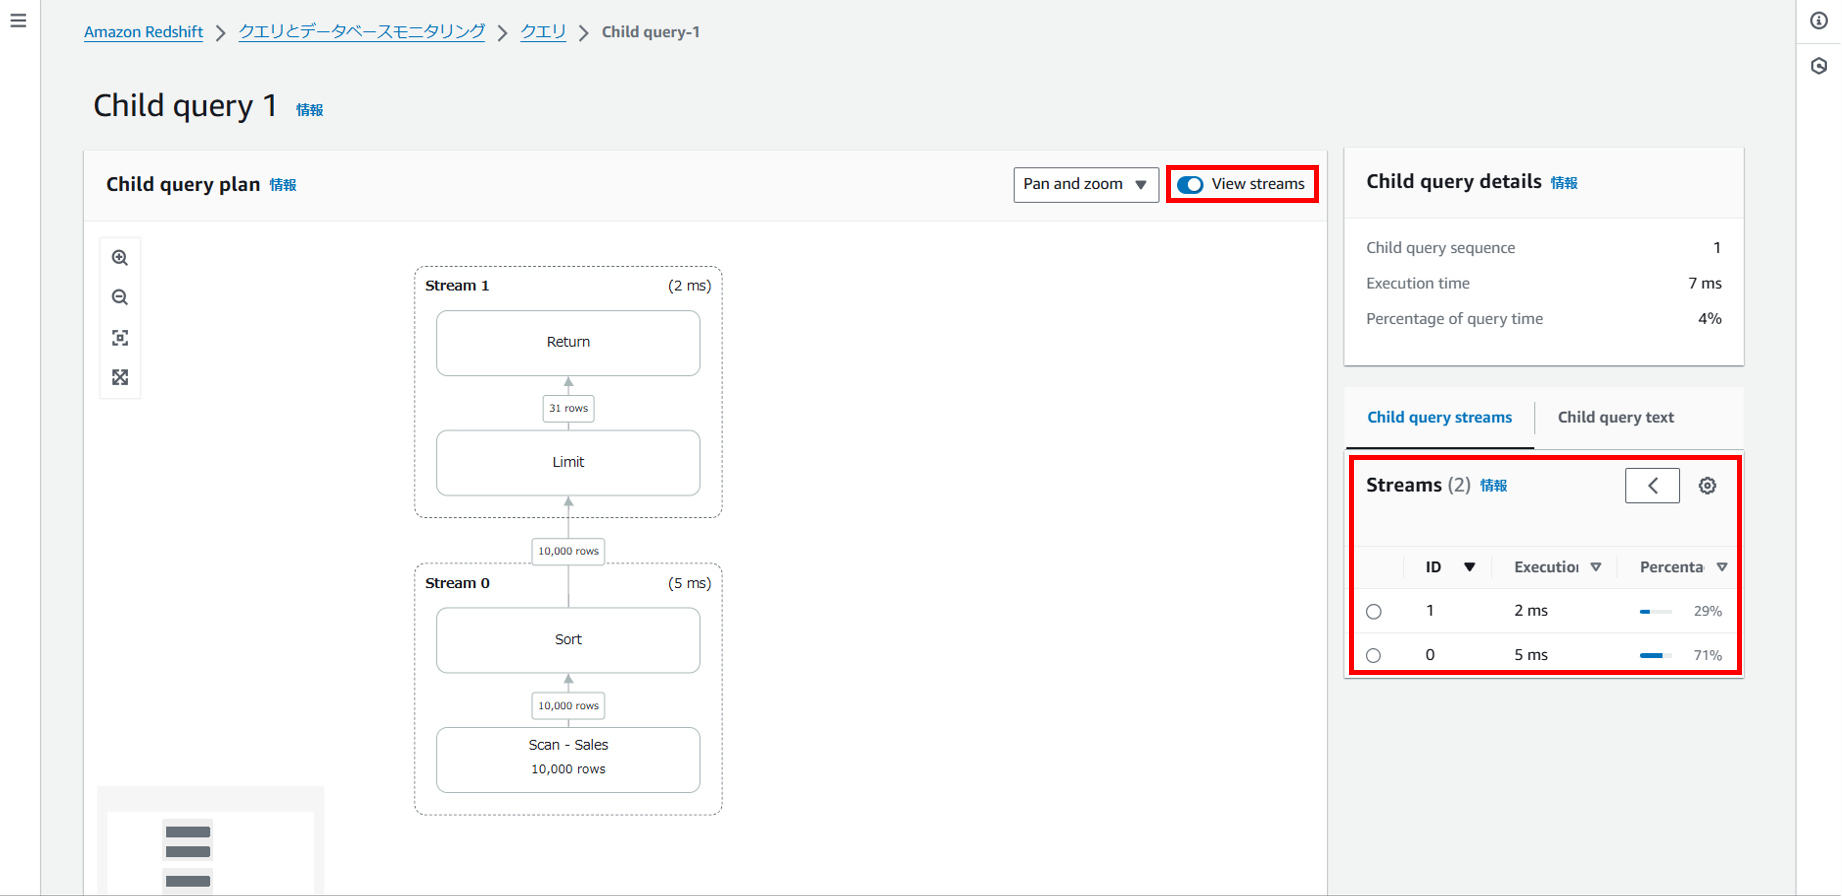Click the 情報 link beside Child query plan
Image resolution: width=1842 pixels, height=896 pixels.
tap(283, 185)
